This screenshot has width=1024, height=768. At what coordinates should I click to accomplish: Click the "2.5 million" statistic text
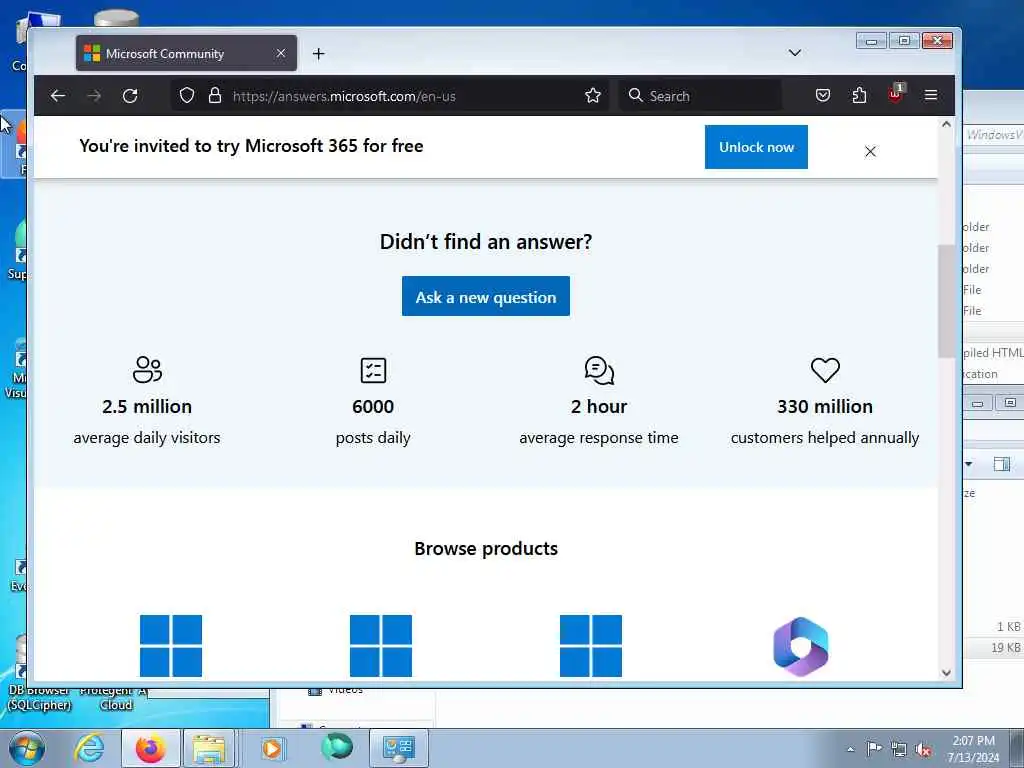147,406
